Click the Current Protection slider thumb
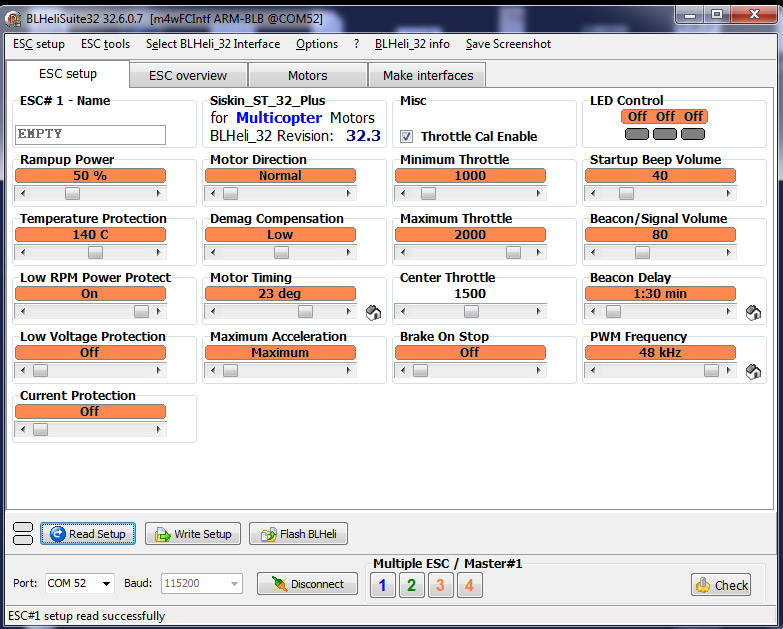The width and height of the screenshot is (783, 629). (40, 429)
